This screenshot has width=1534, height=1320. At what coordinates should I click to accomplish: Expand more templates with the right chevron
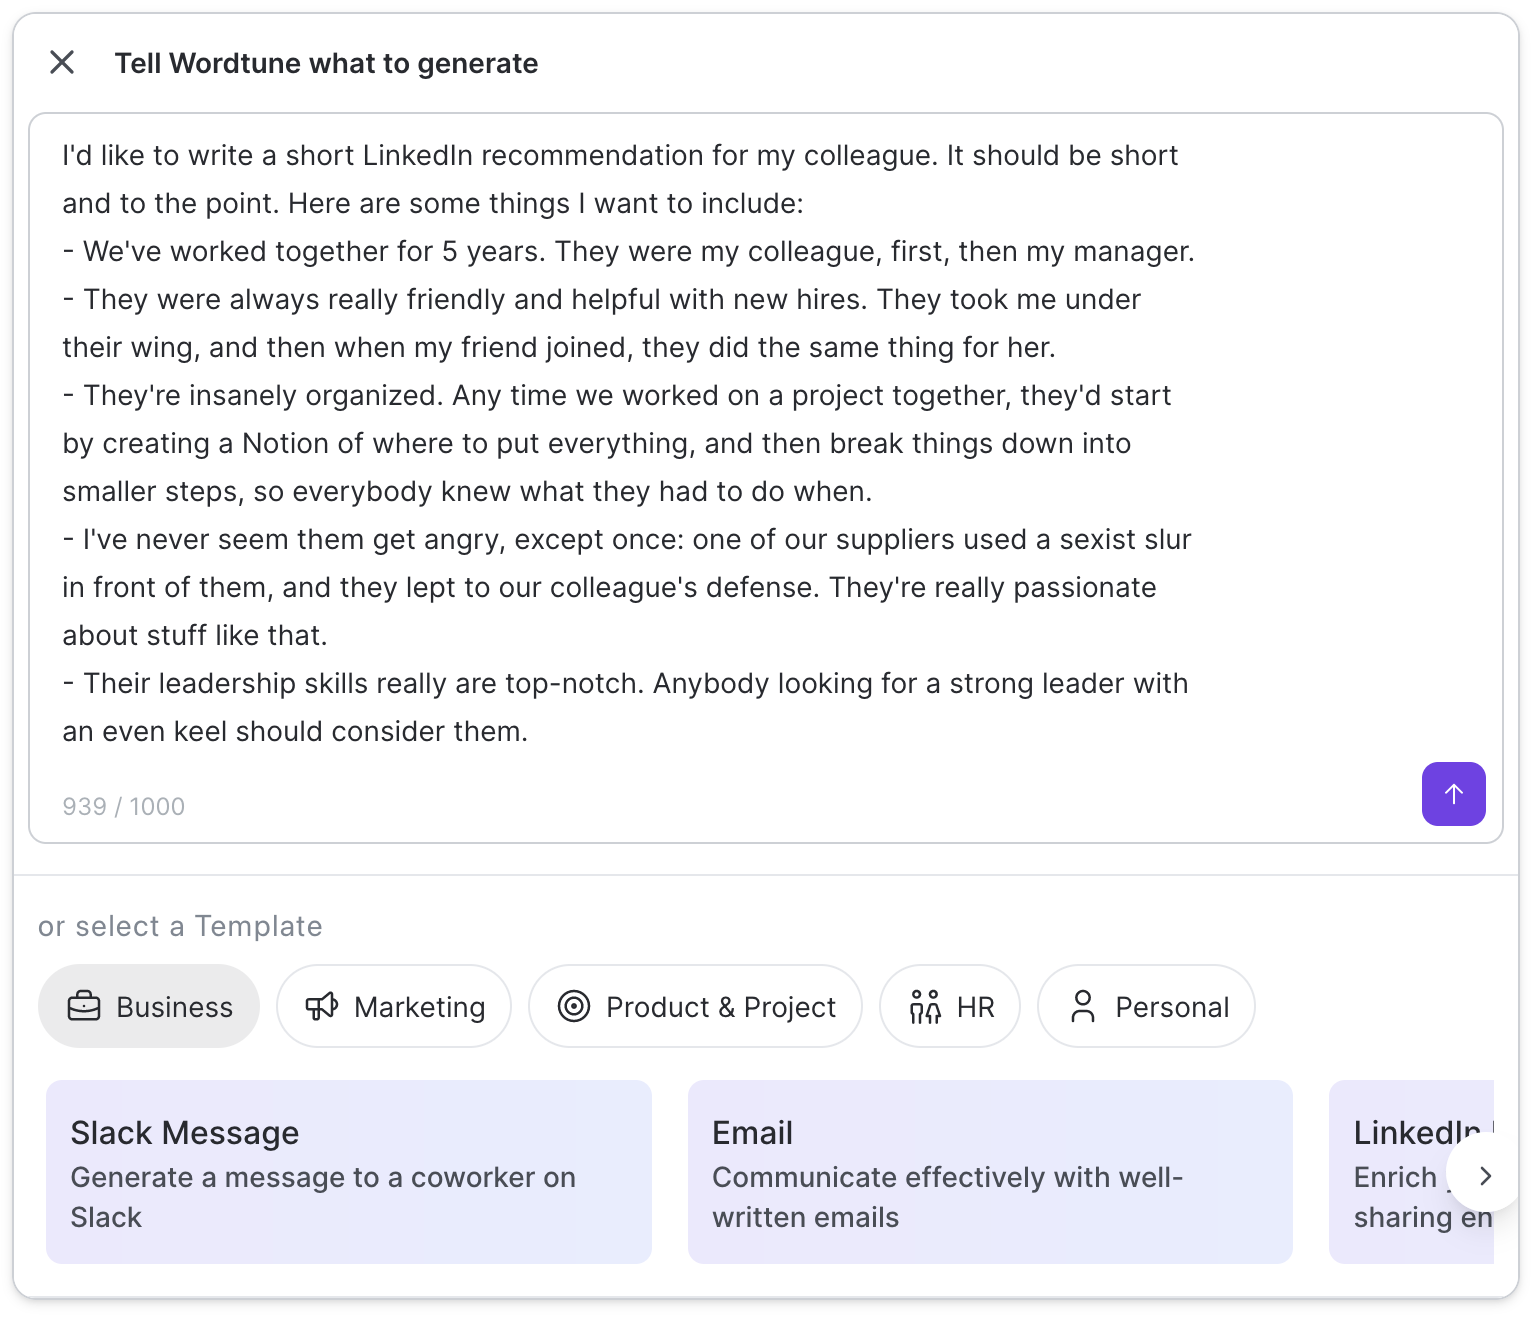(1484, 1177)
